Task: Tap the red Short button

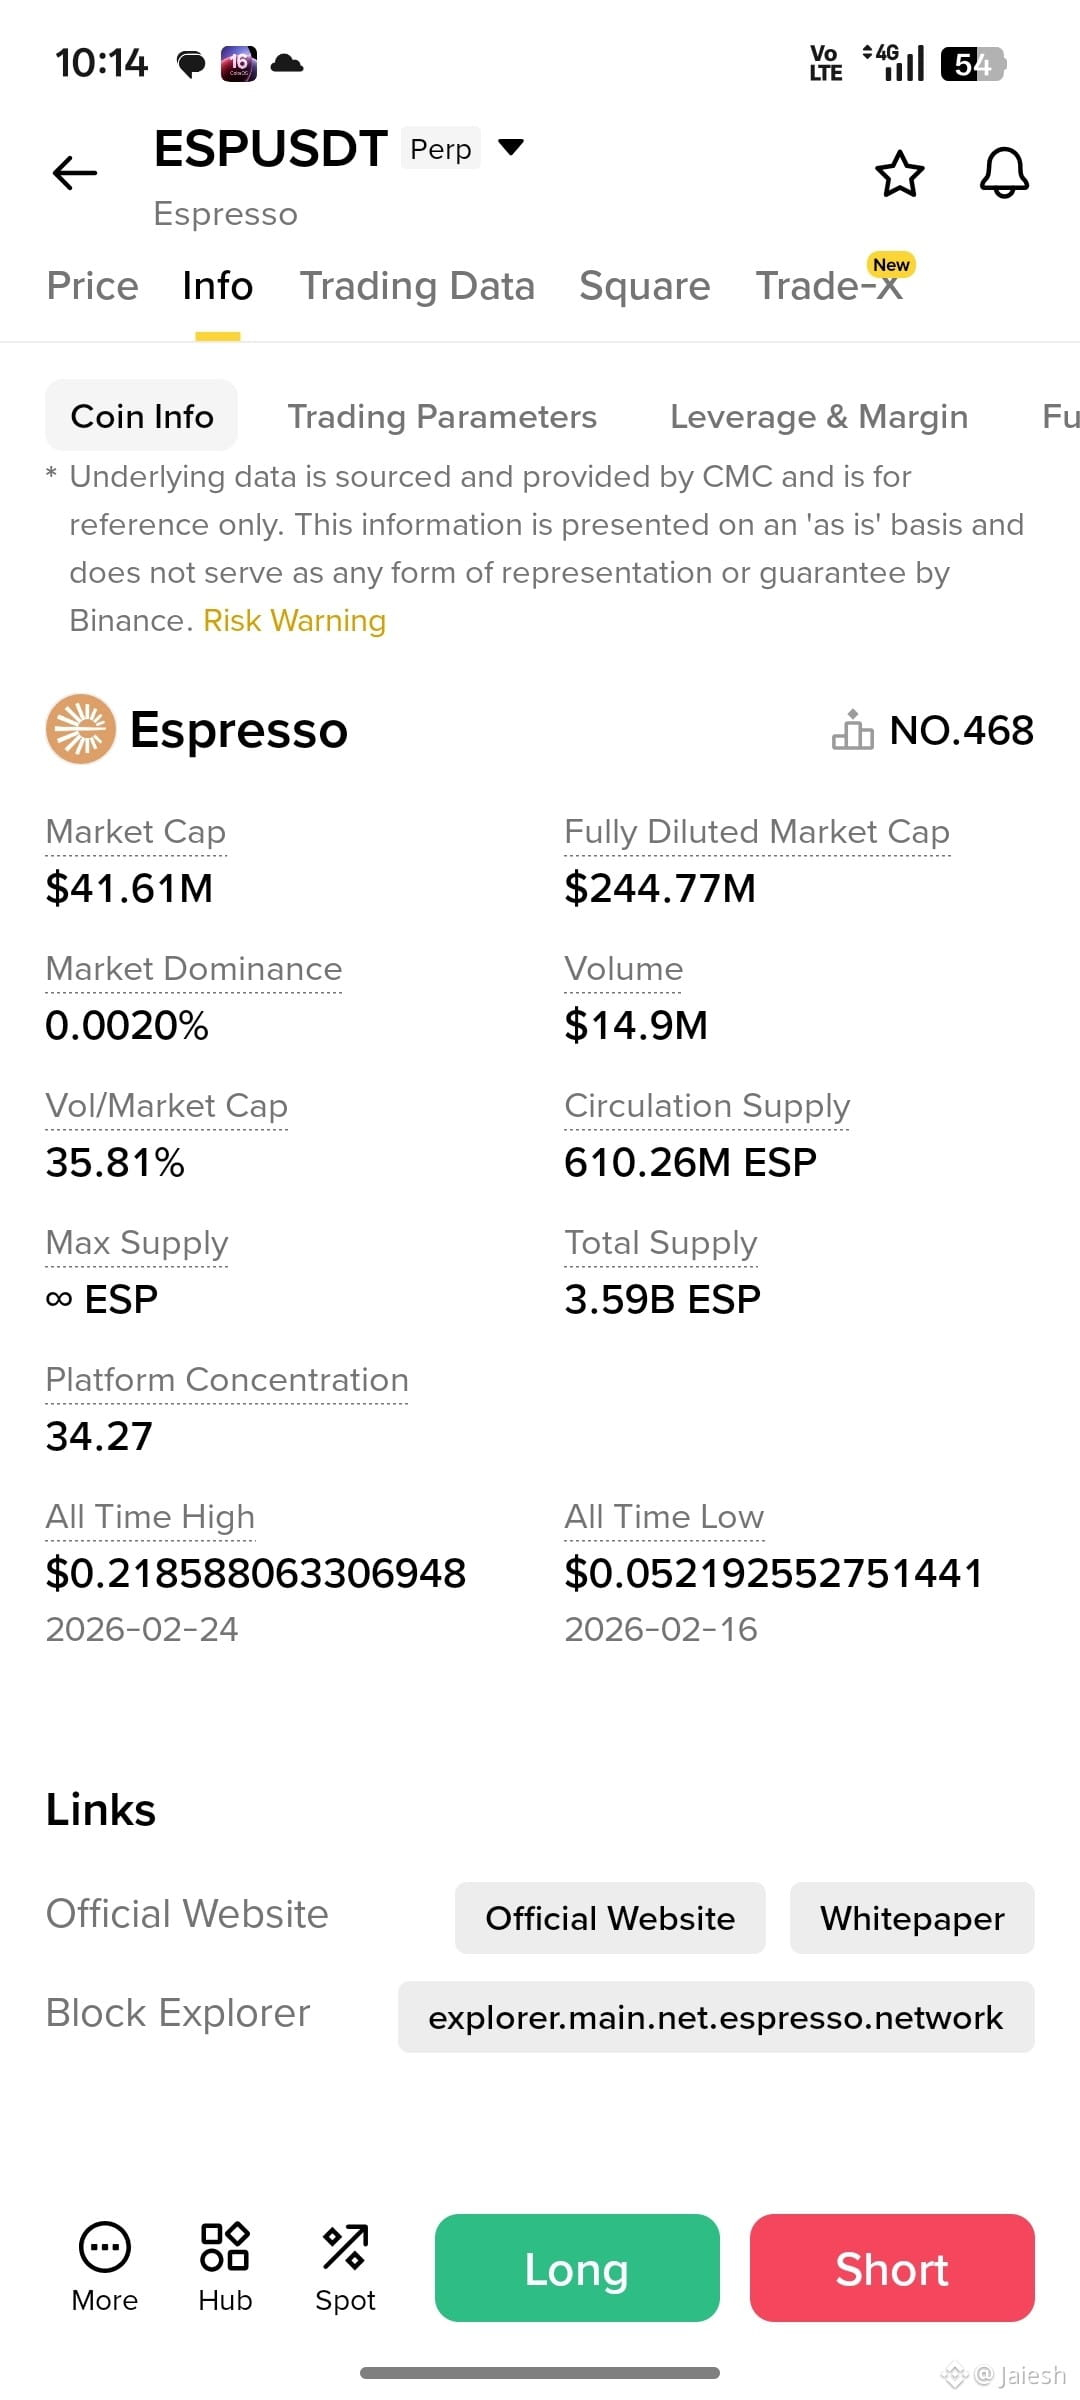Action: 892,2268
